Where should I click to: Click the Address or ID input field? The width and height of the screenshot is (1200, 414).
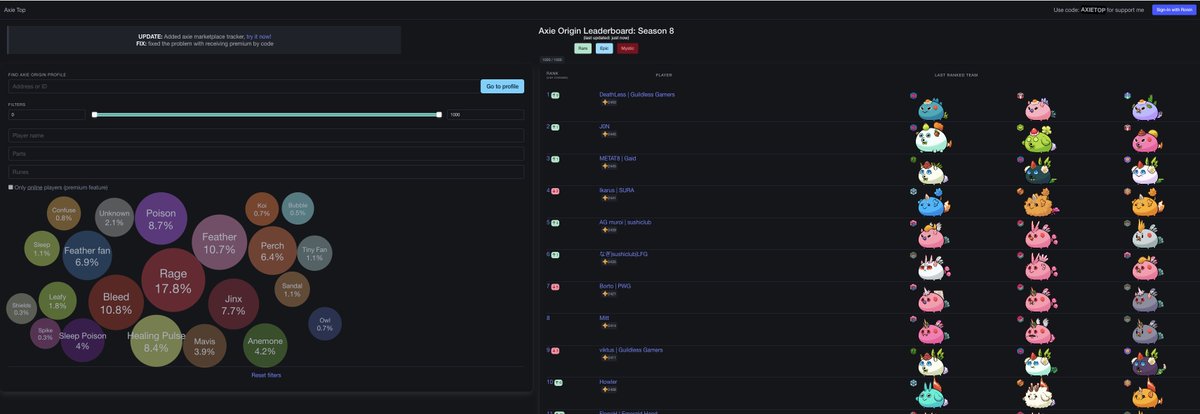tap(242, 87)
